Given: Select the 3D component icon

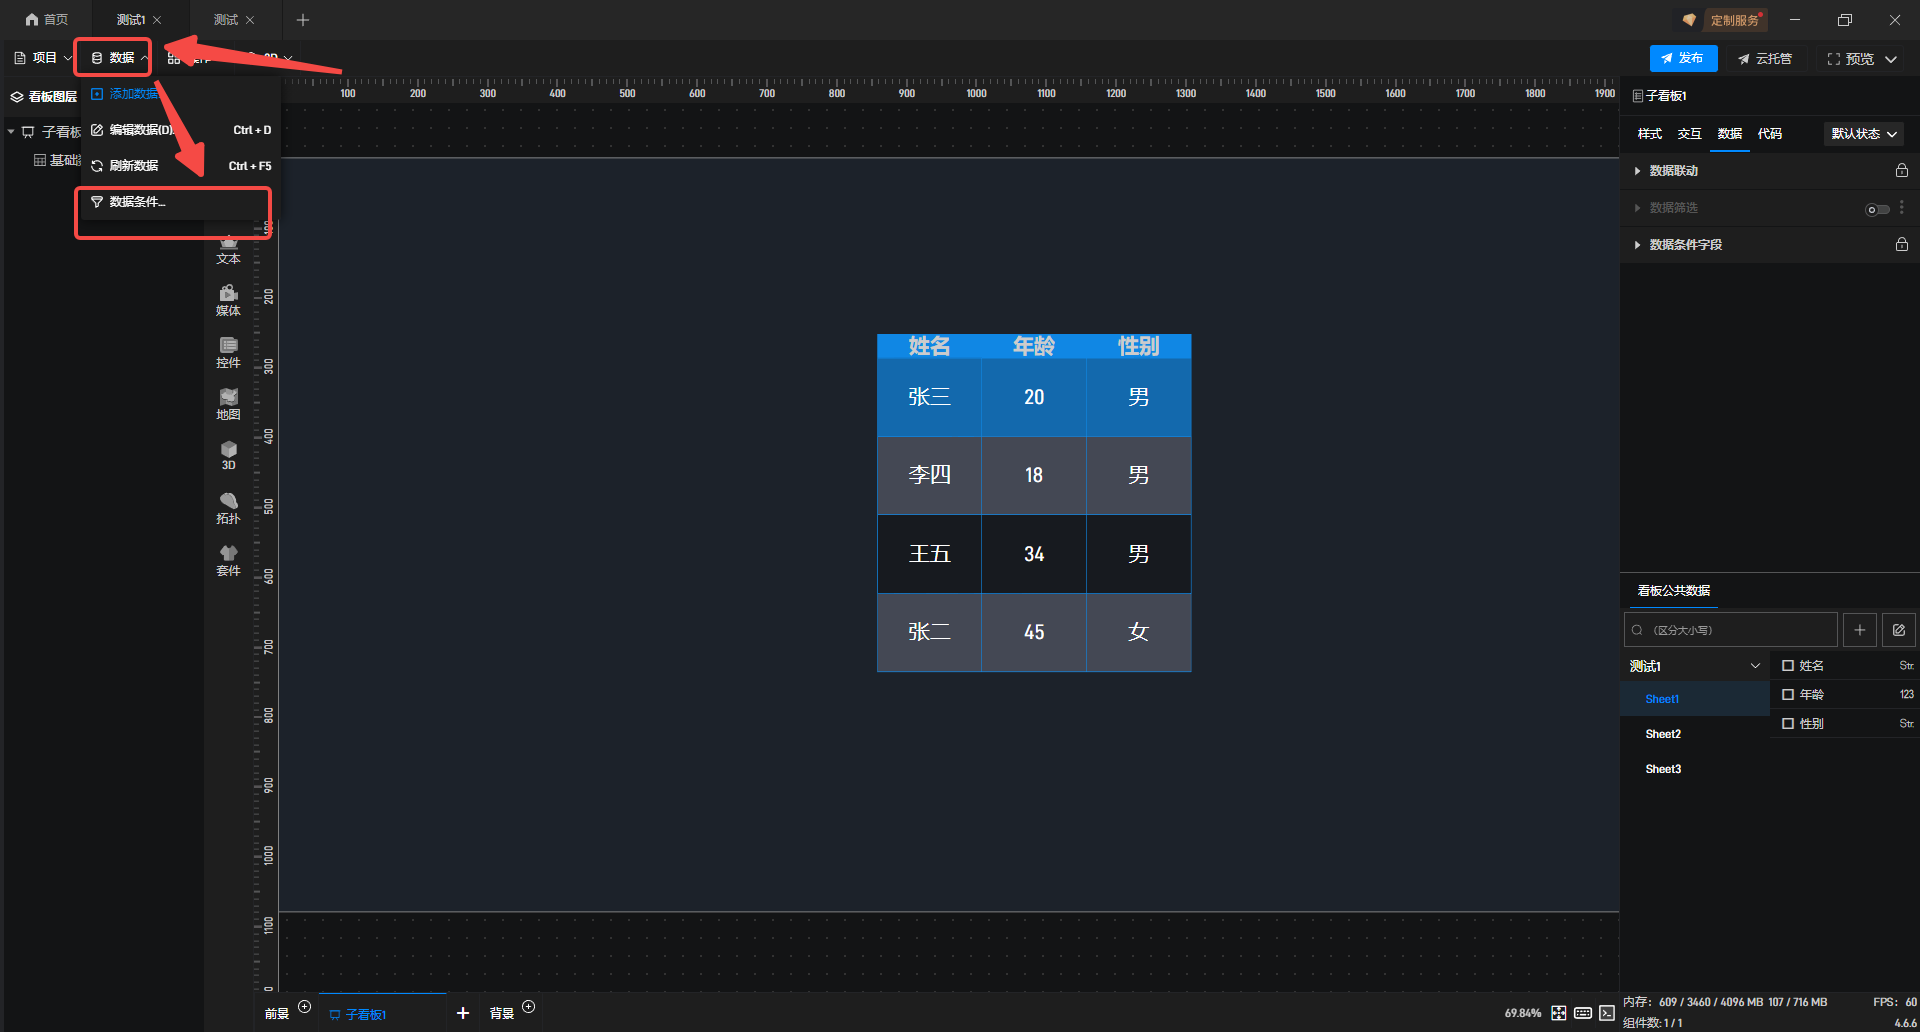Looking at the screenshot, I should (228, 454).
